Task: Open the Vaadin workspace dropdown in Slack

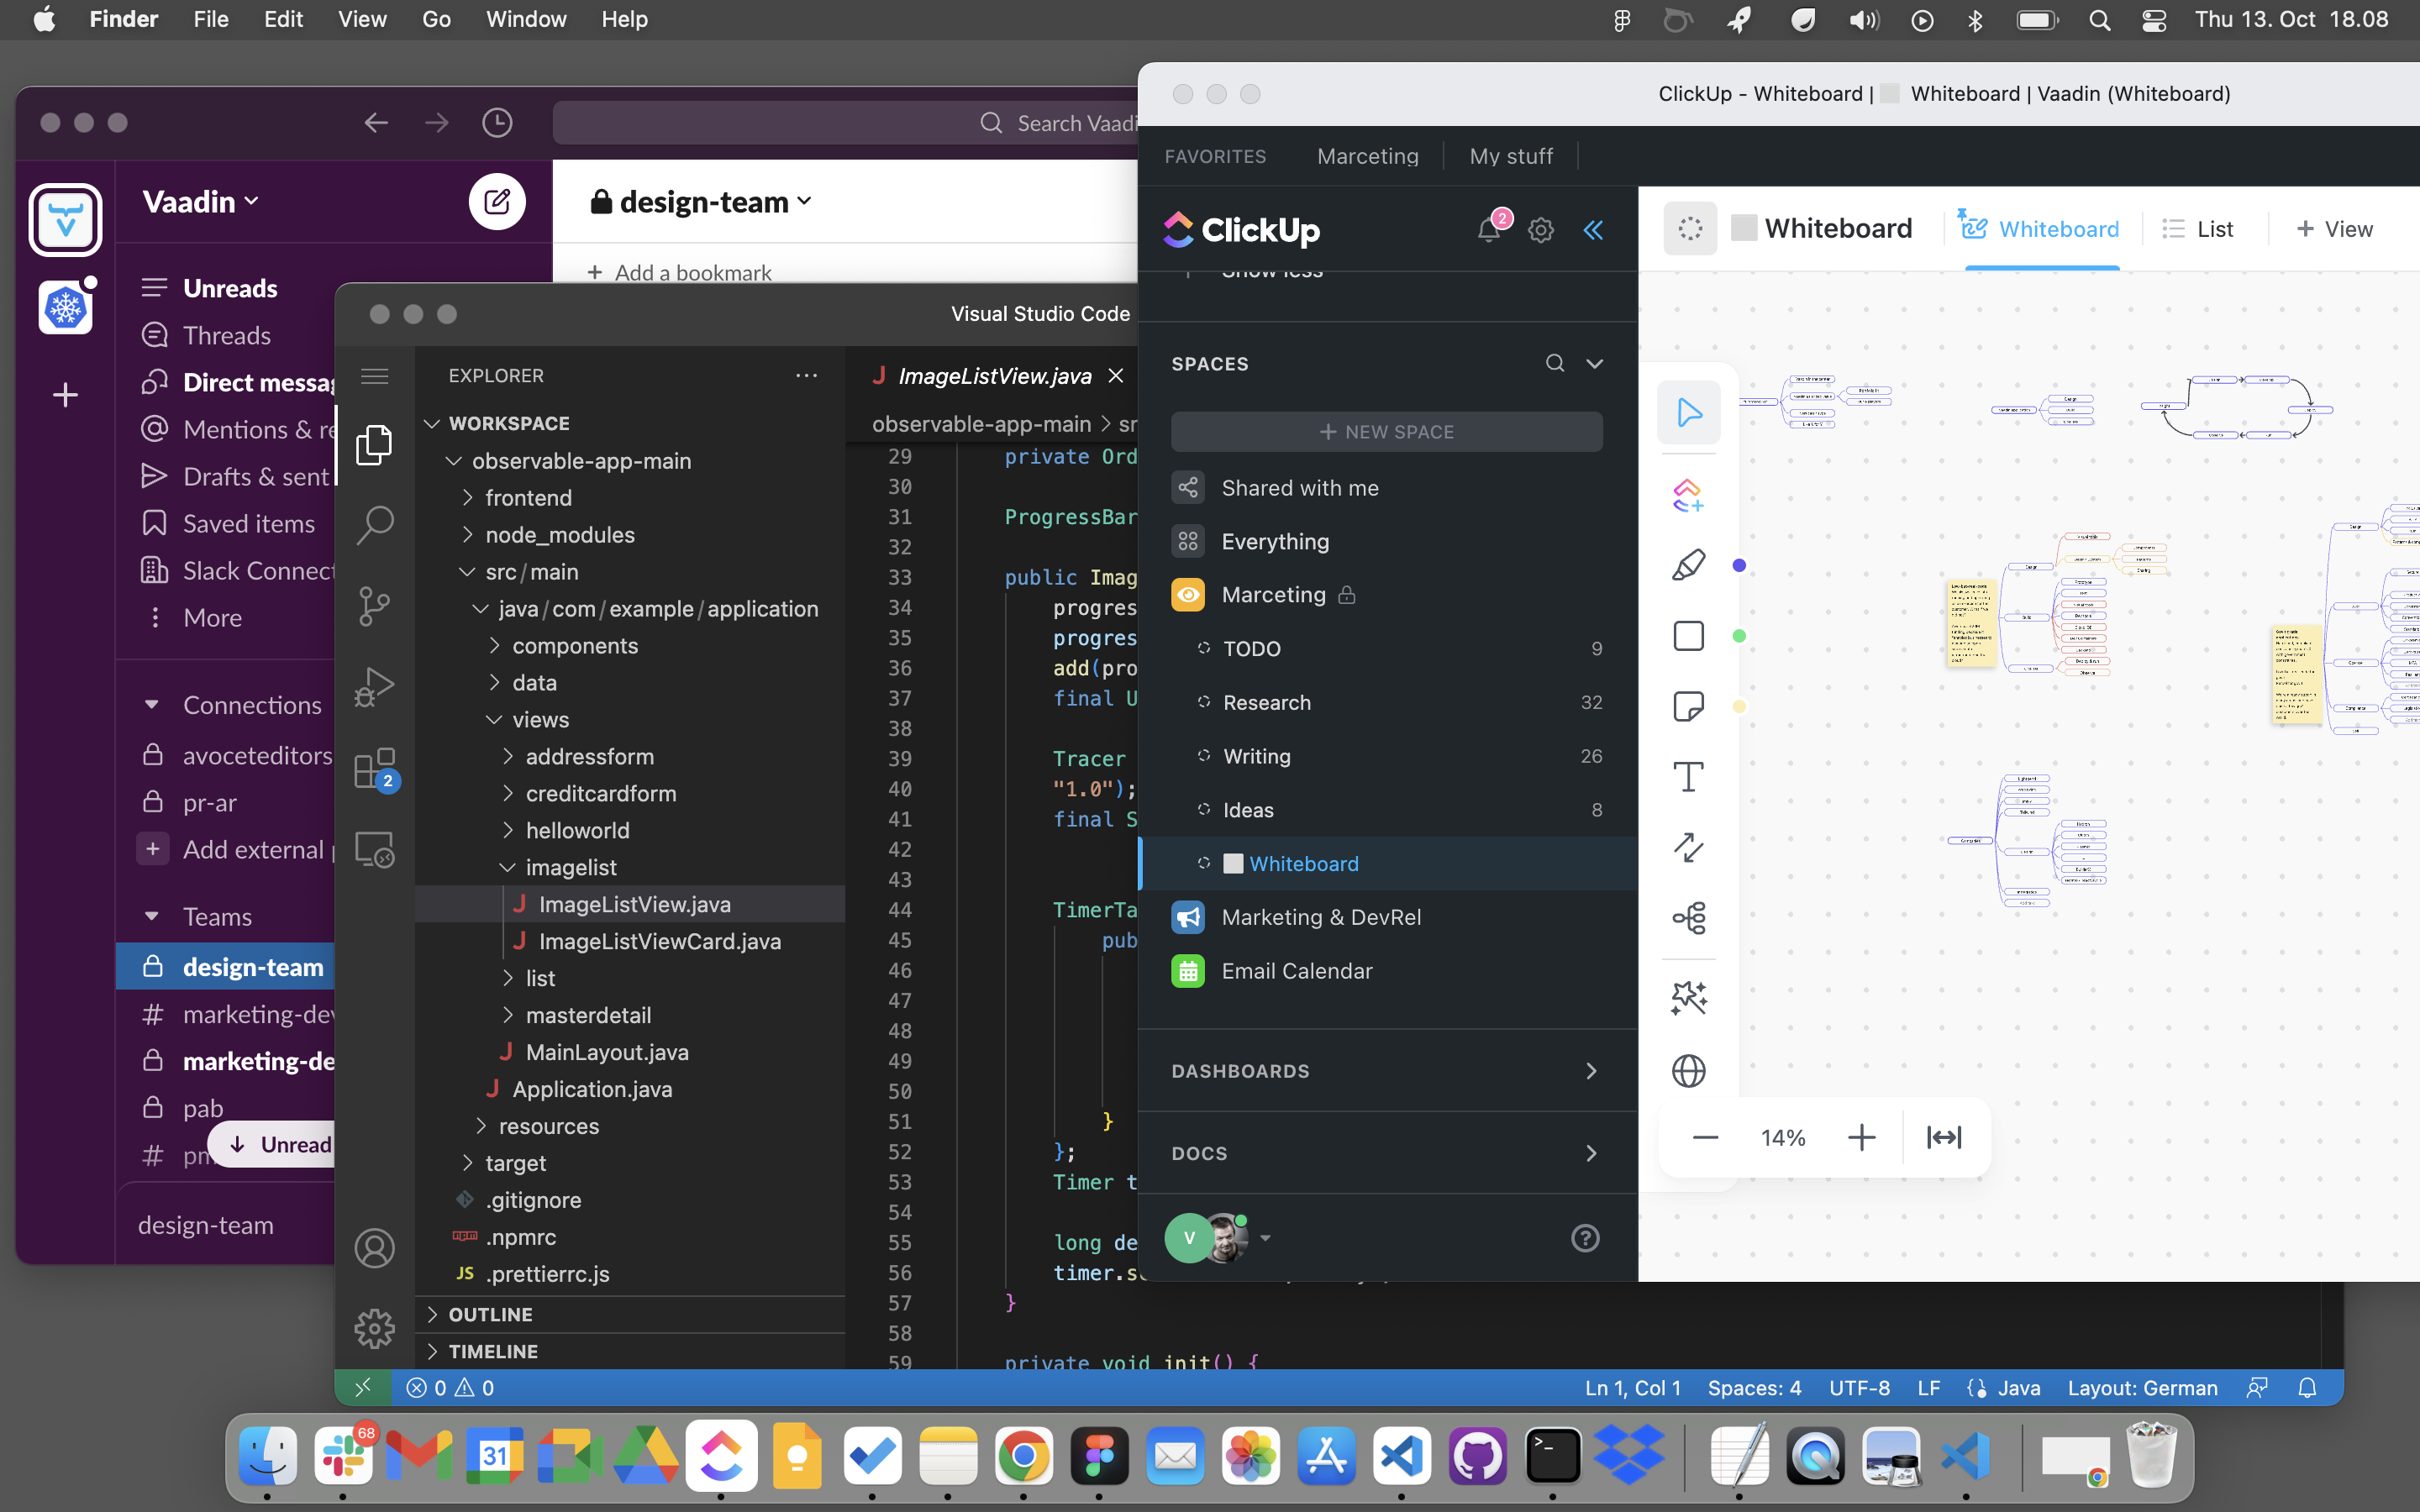Action: 201,202
